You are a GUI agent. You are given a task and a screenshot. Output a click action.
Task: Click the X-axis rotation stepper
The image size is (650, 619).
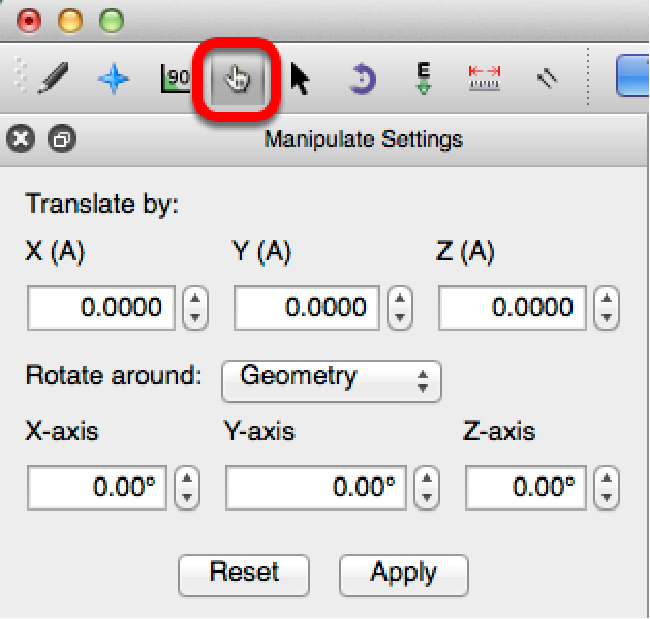pos(187,488)
